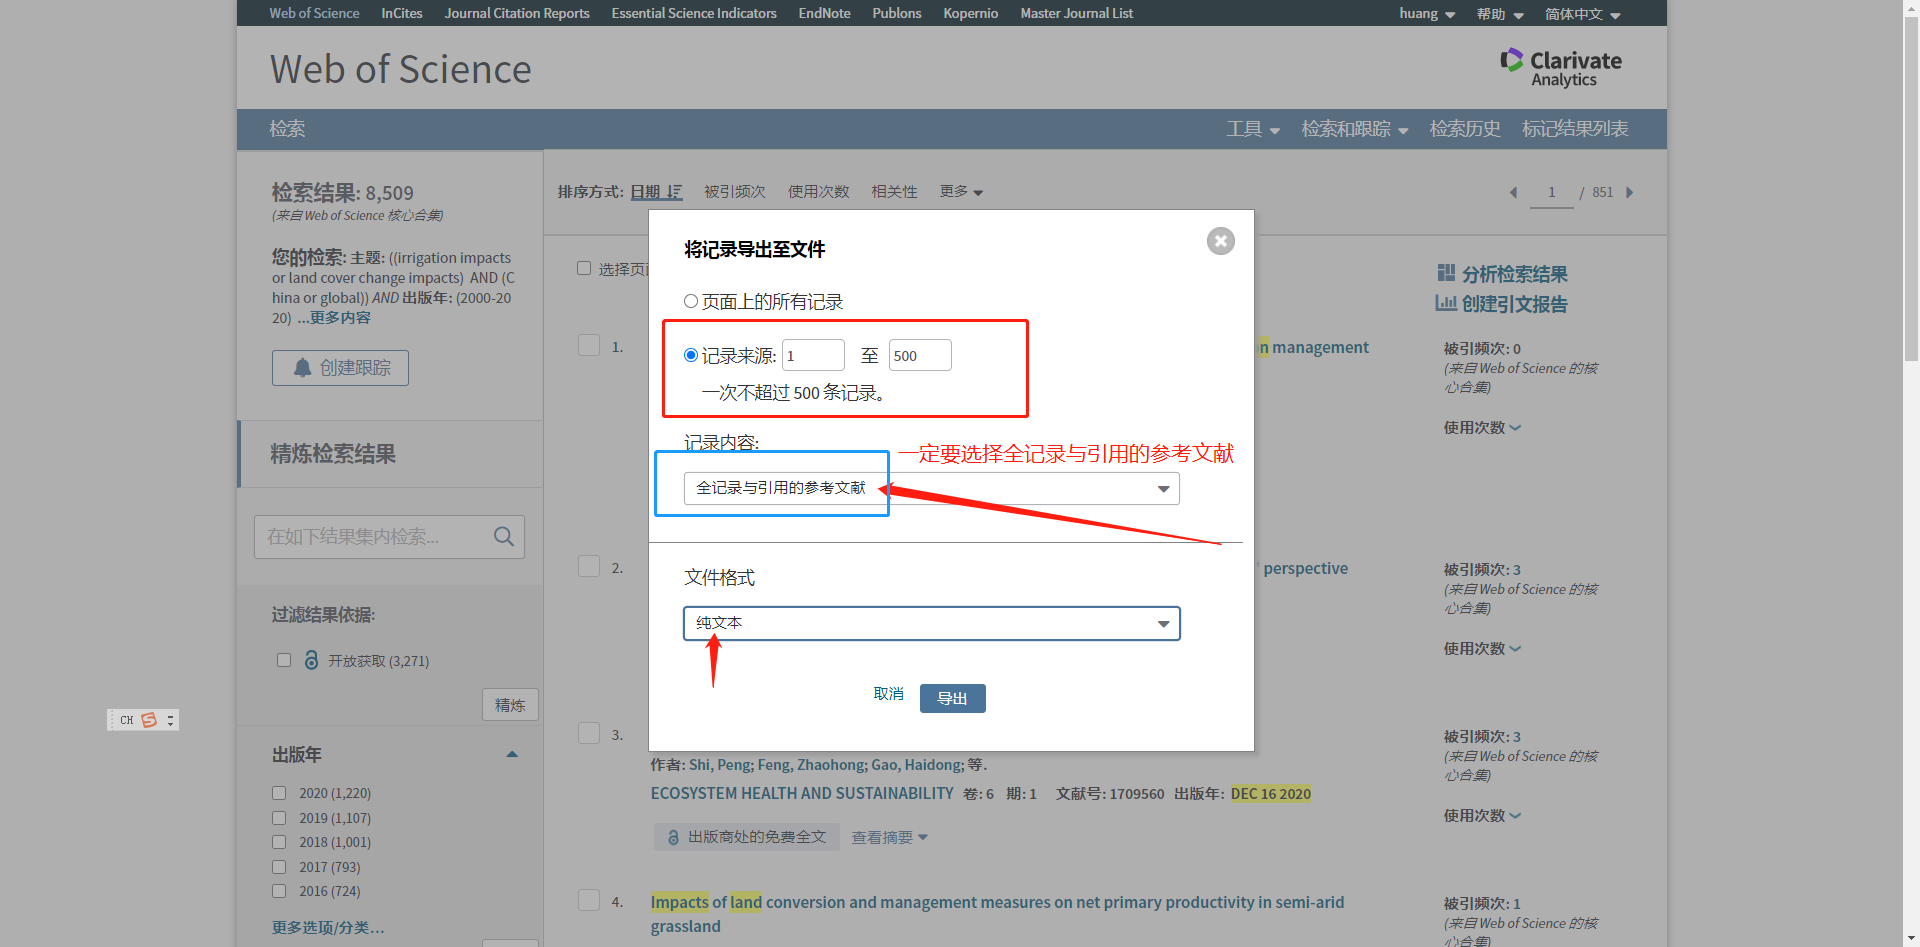Click the record range start field
This screenshot has width=1920, height=947.
813,355
